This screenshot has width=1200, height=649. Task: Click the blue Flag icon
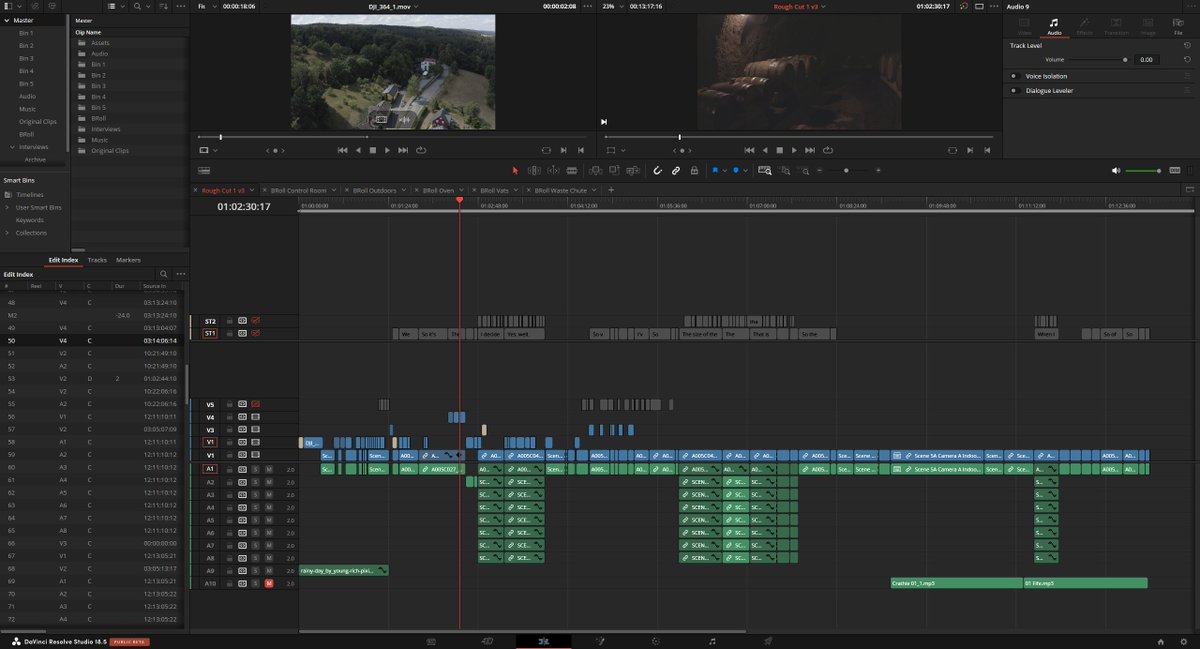[x=715, y=170]
